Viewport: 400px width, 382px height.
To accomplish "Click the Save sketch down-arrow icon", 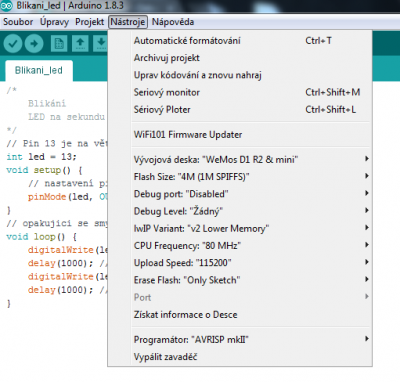I will tap(101, 43).
